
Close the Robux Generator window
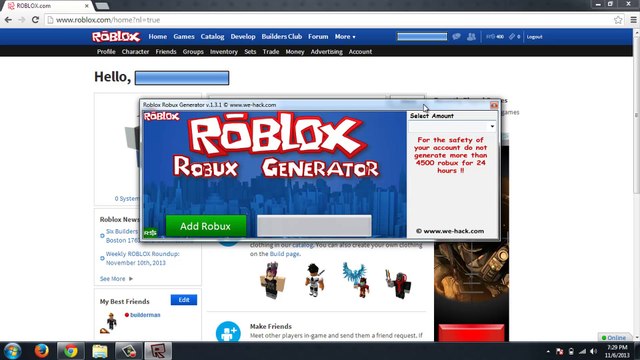coord(494,105)
